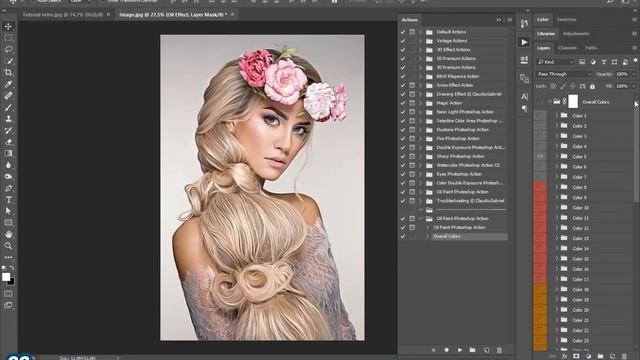Expand the Troubleshooting action set
Screen dimensions: 640x360
tap(420, 201)
